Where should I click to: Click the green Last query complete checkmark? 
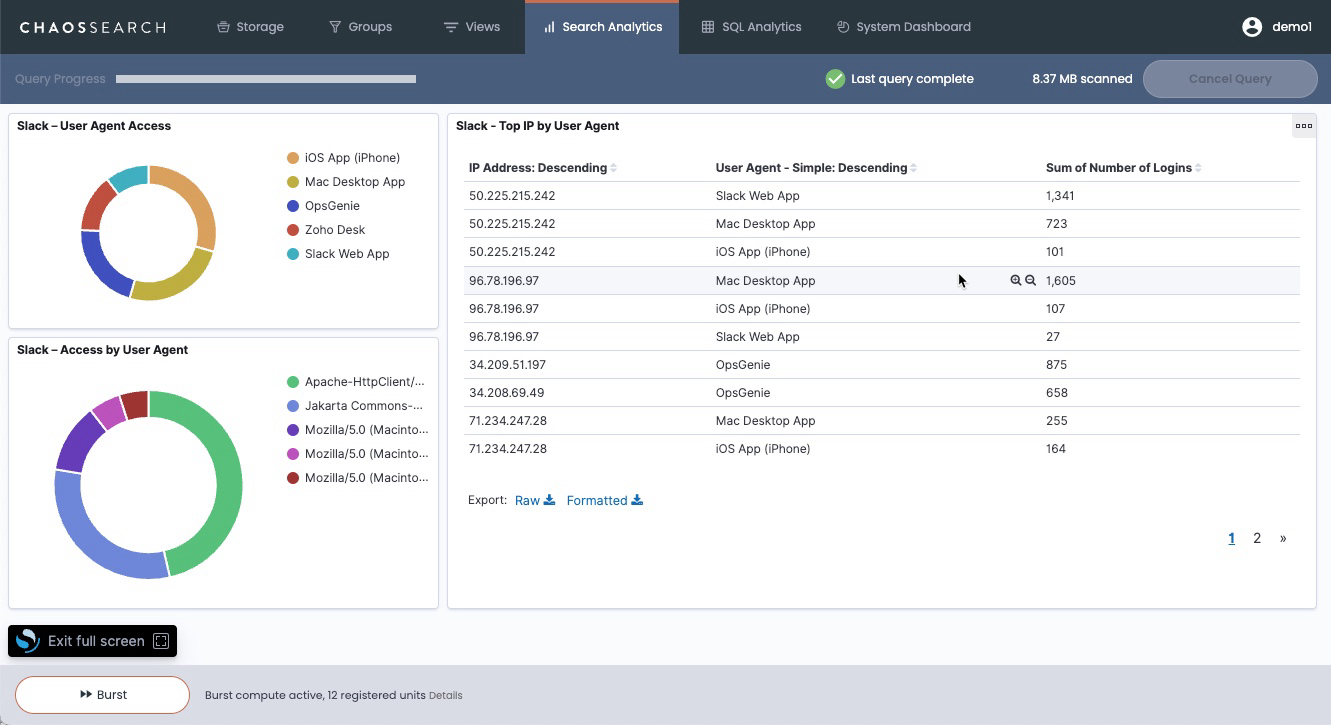click(x=835, y=78)
